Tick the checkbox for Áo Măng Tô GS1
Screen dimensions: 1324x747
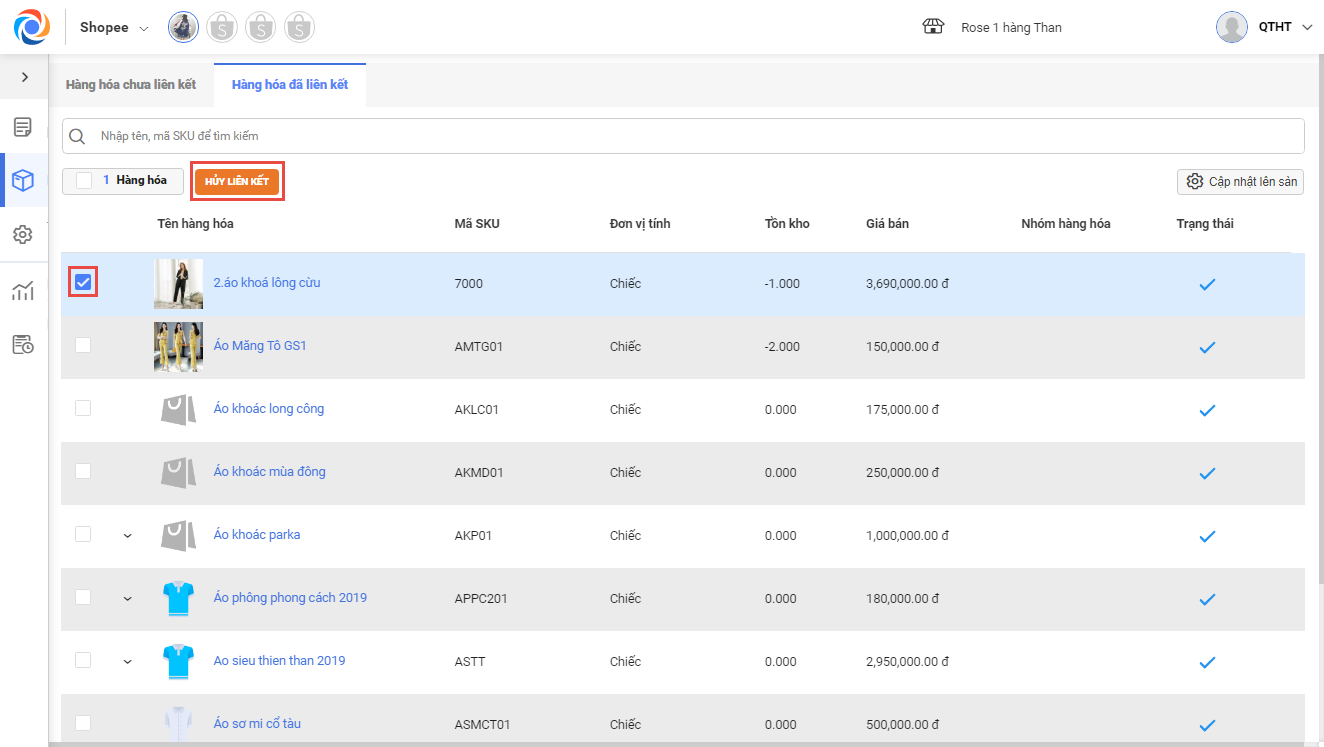coord(83,345)
